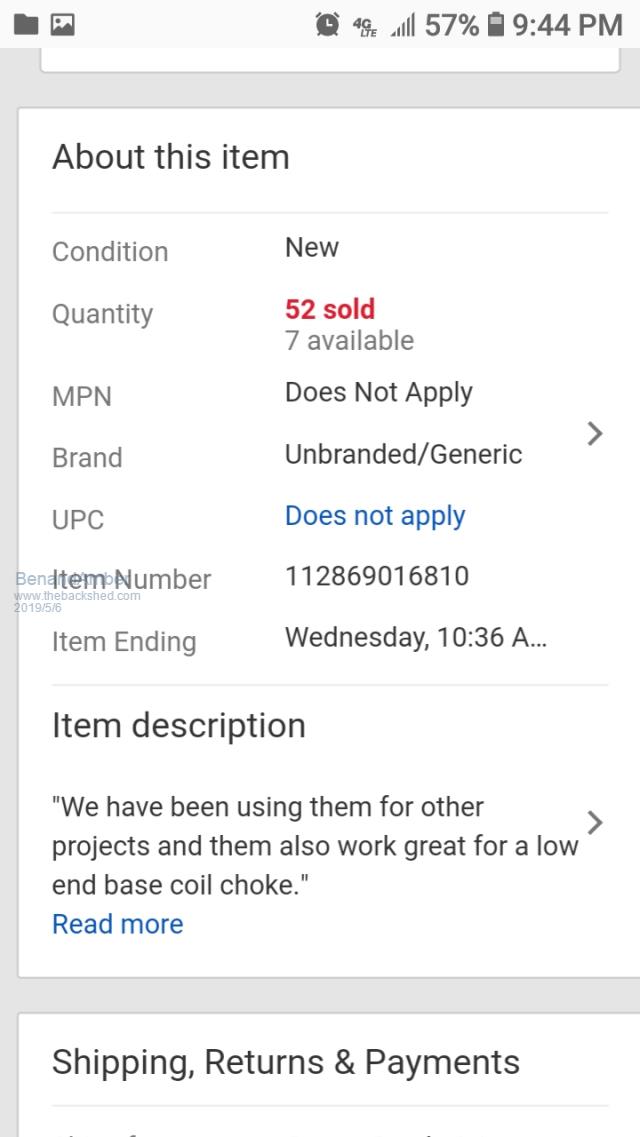Tap the 57% battery percentage
The width and height of the screenshot is (640, 1137).
tap(452, 25)
